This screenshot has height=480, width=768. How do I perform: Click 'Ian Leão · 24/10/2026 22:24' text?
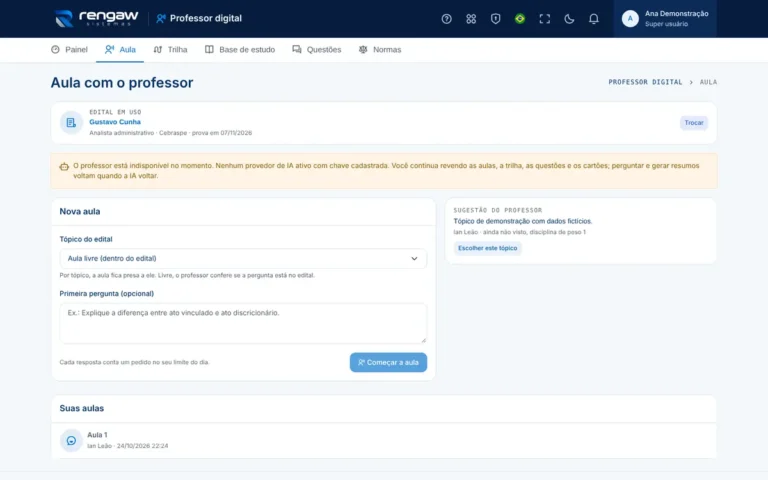point(127,446)
